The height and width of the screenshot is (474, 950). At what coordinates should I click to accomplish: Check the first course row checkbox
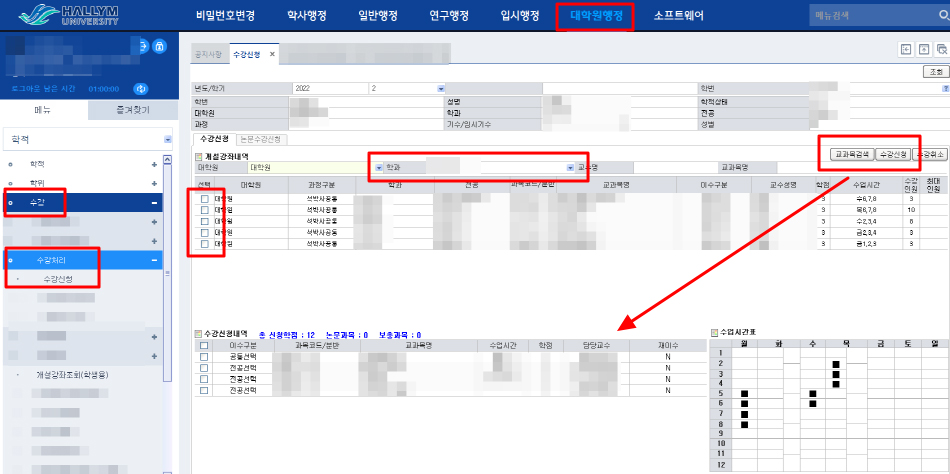[x=205, y=200]
